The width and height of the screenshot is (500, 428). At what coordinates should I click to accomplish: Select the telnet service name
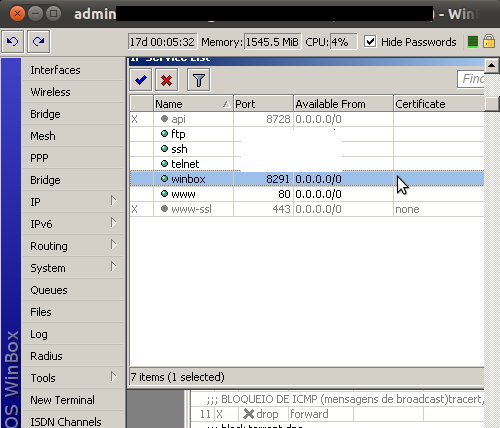coord(185,164)
